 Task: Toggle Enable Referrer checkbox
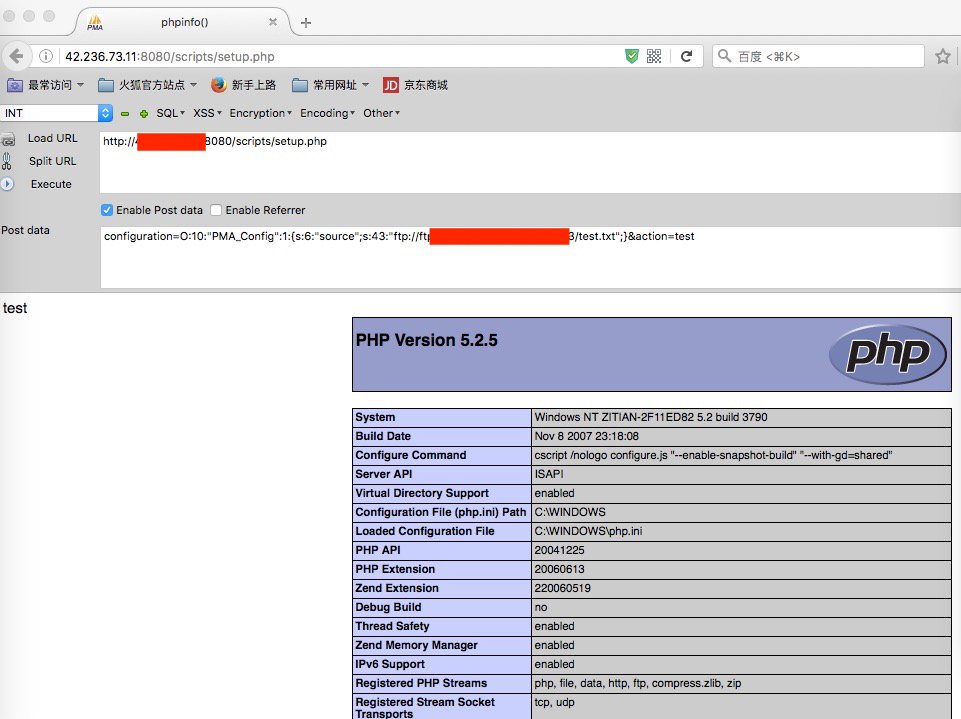point(216,210)
